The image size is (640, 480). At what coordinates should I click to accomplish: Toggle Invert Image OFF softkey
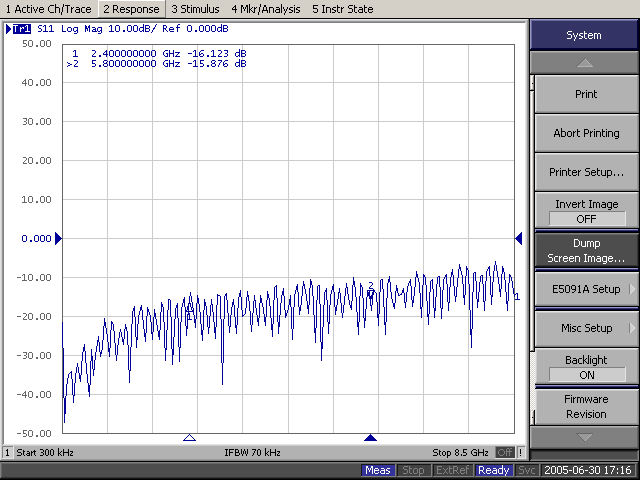tap(587, 211)
